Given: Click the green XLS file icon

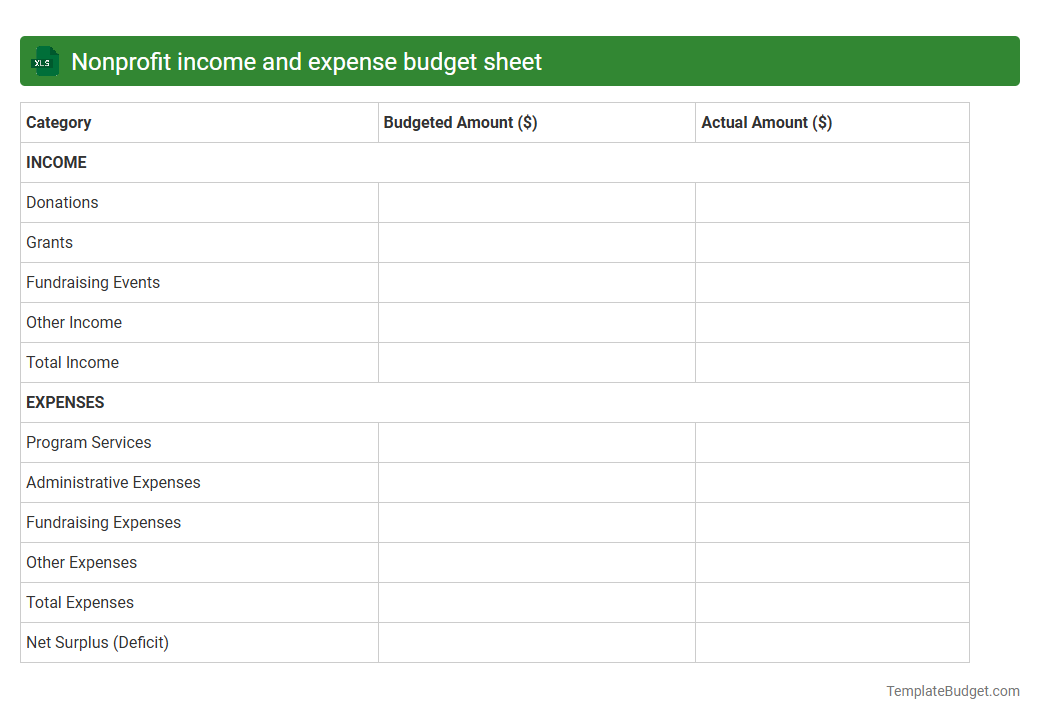Looking at the screenshot, I should pyautogui.click(x=44, y=61).
